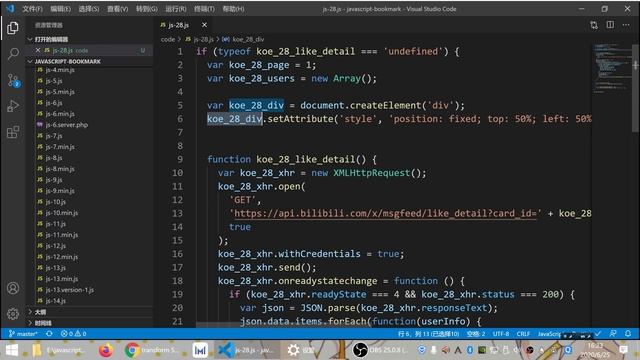640x360 pixels.
Task: Split the editor to the right
Action: (610, 25)
